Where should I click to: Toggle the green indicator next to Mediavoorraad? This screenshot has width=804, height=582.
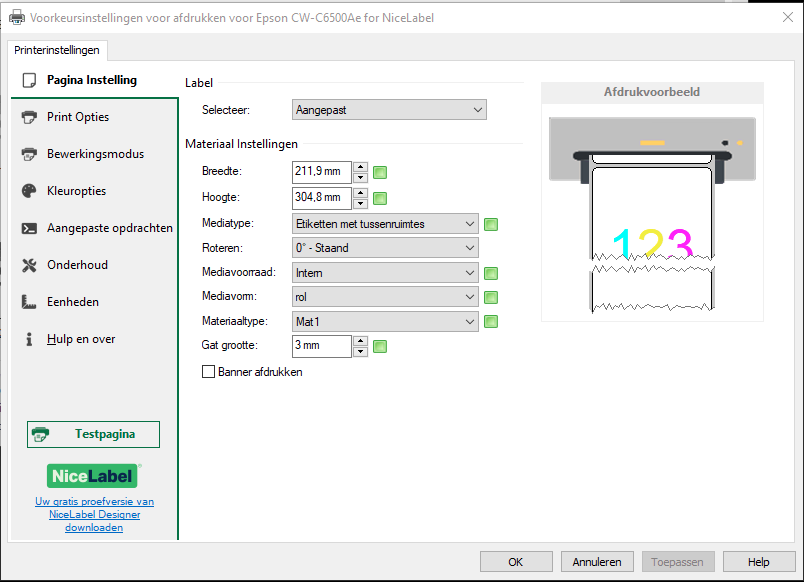(x=491, y=273)
